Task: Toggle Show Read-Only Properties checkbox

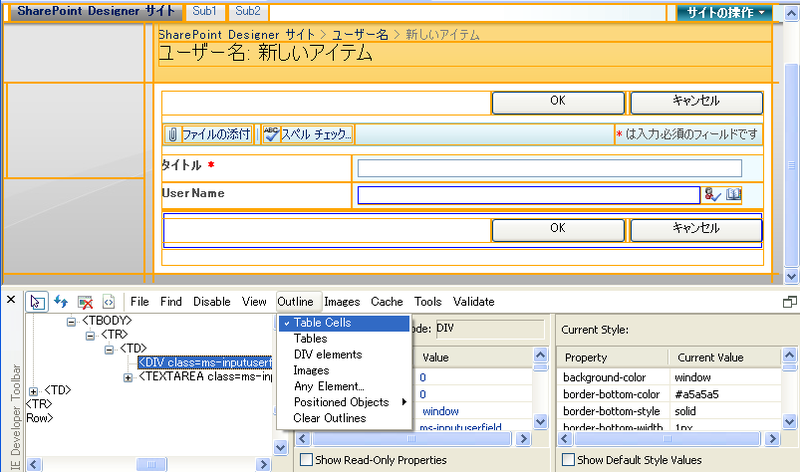Action: 306,460
